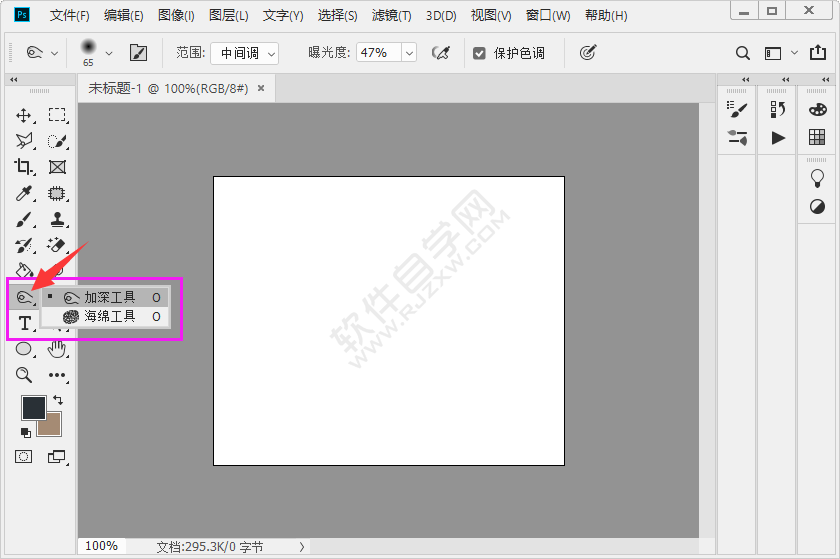This screenshot has width=840, height=559.
Task: Open the Learn panel lightbulb icon
Action: tap(818, 178)
